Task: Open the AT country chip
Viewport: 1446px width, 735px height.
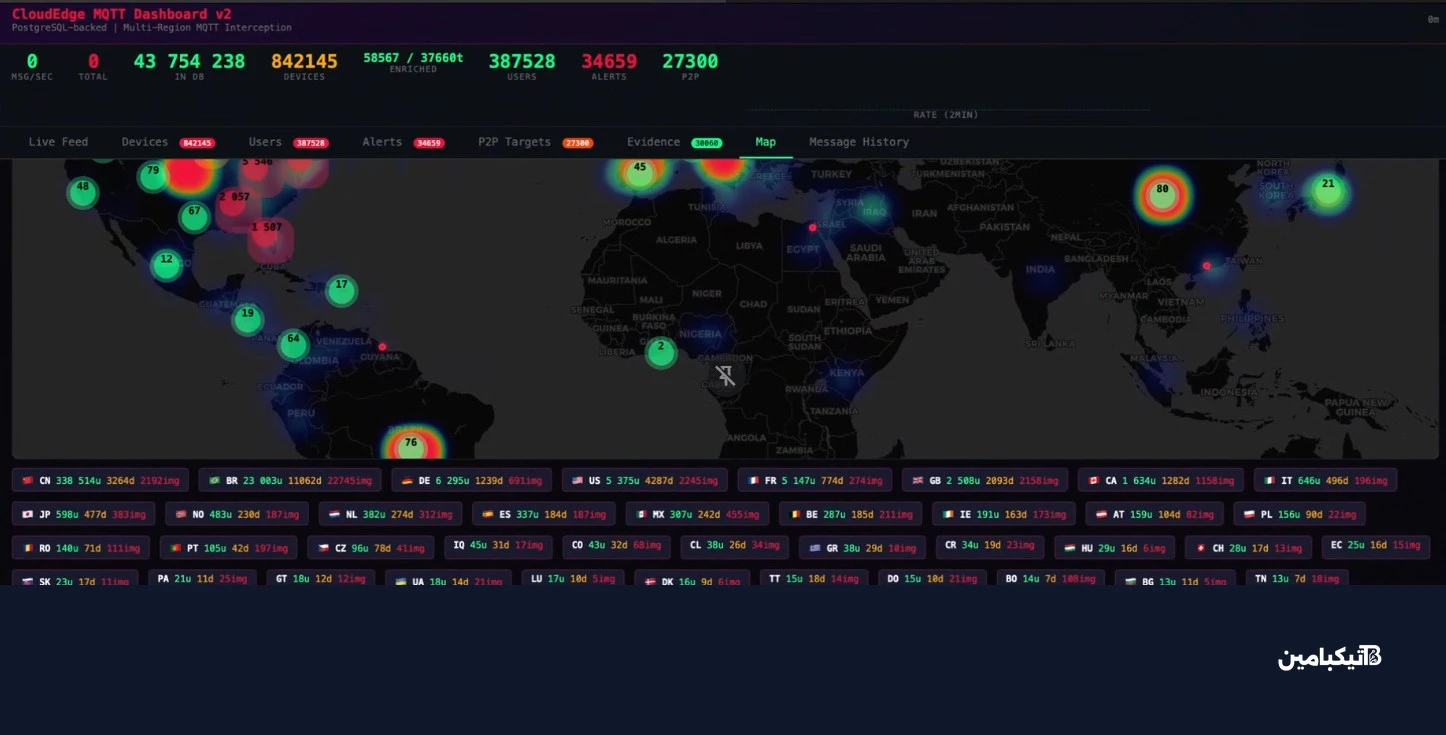Action: point(1155,515)
